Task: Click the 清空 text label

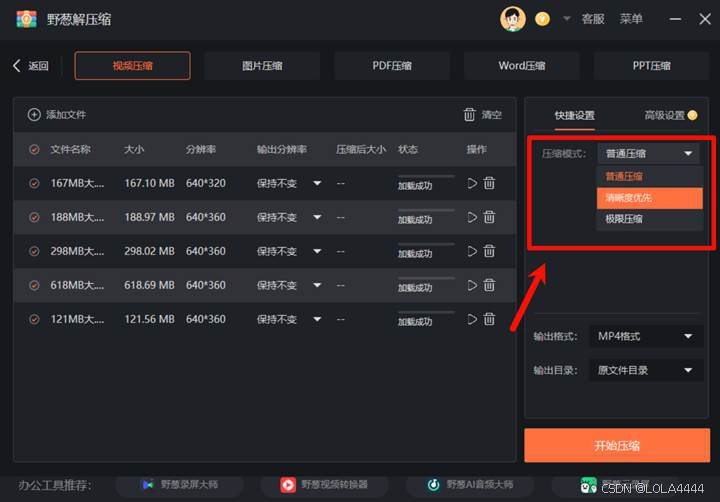Action: point(491,114)
